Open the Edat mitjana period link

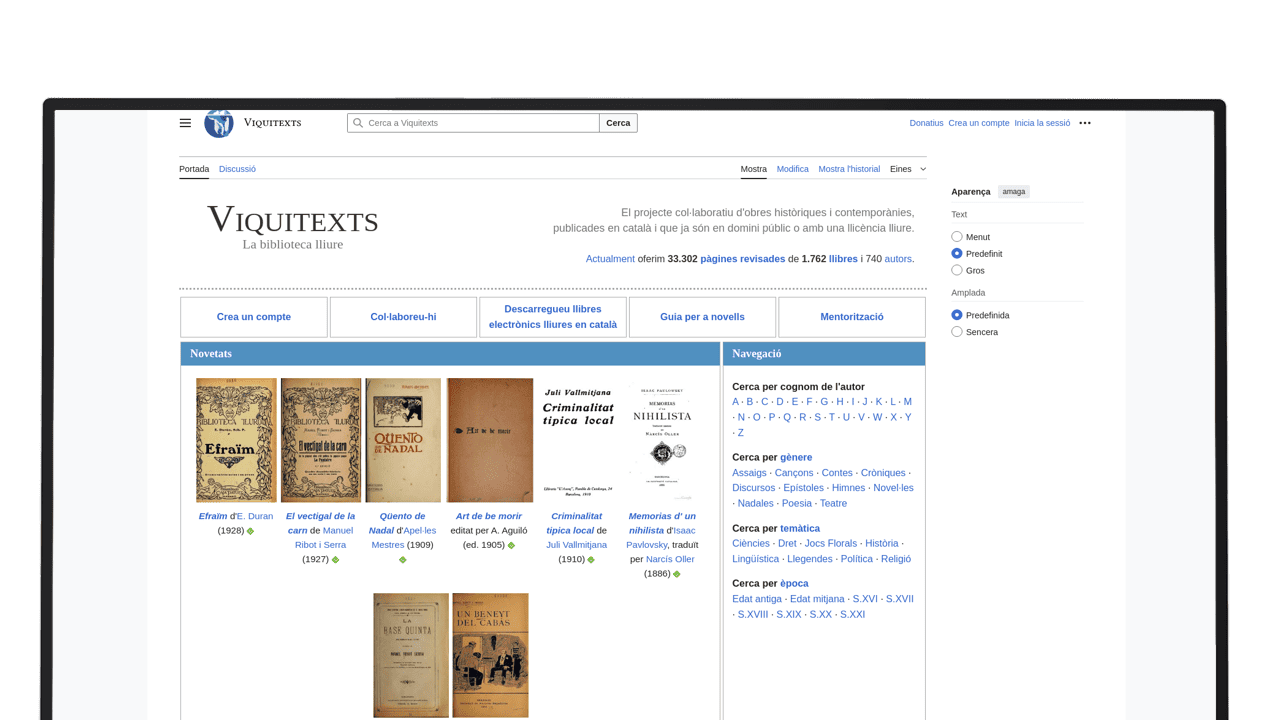pos(817,599)
